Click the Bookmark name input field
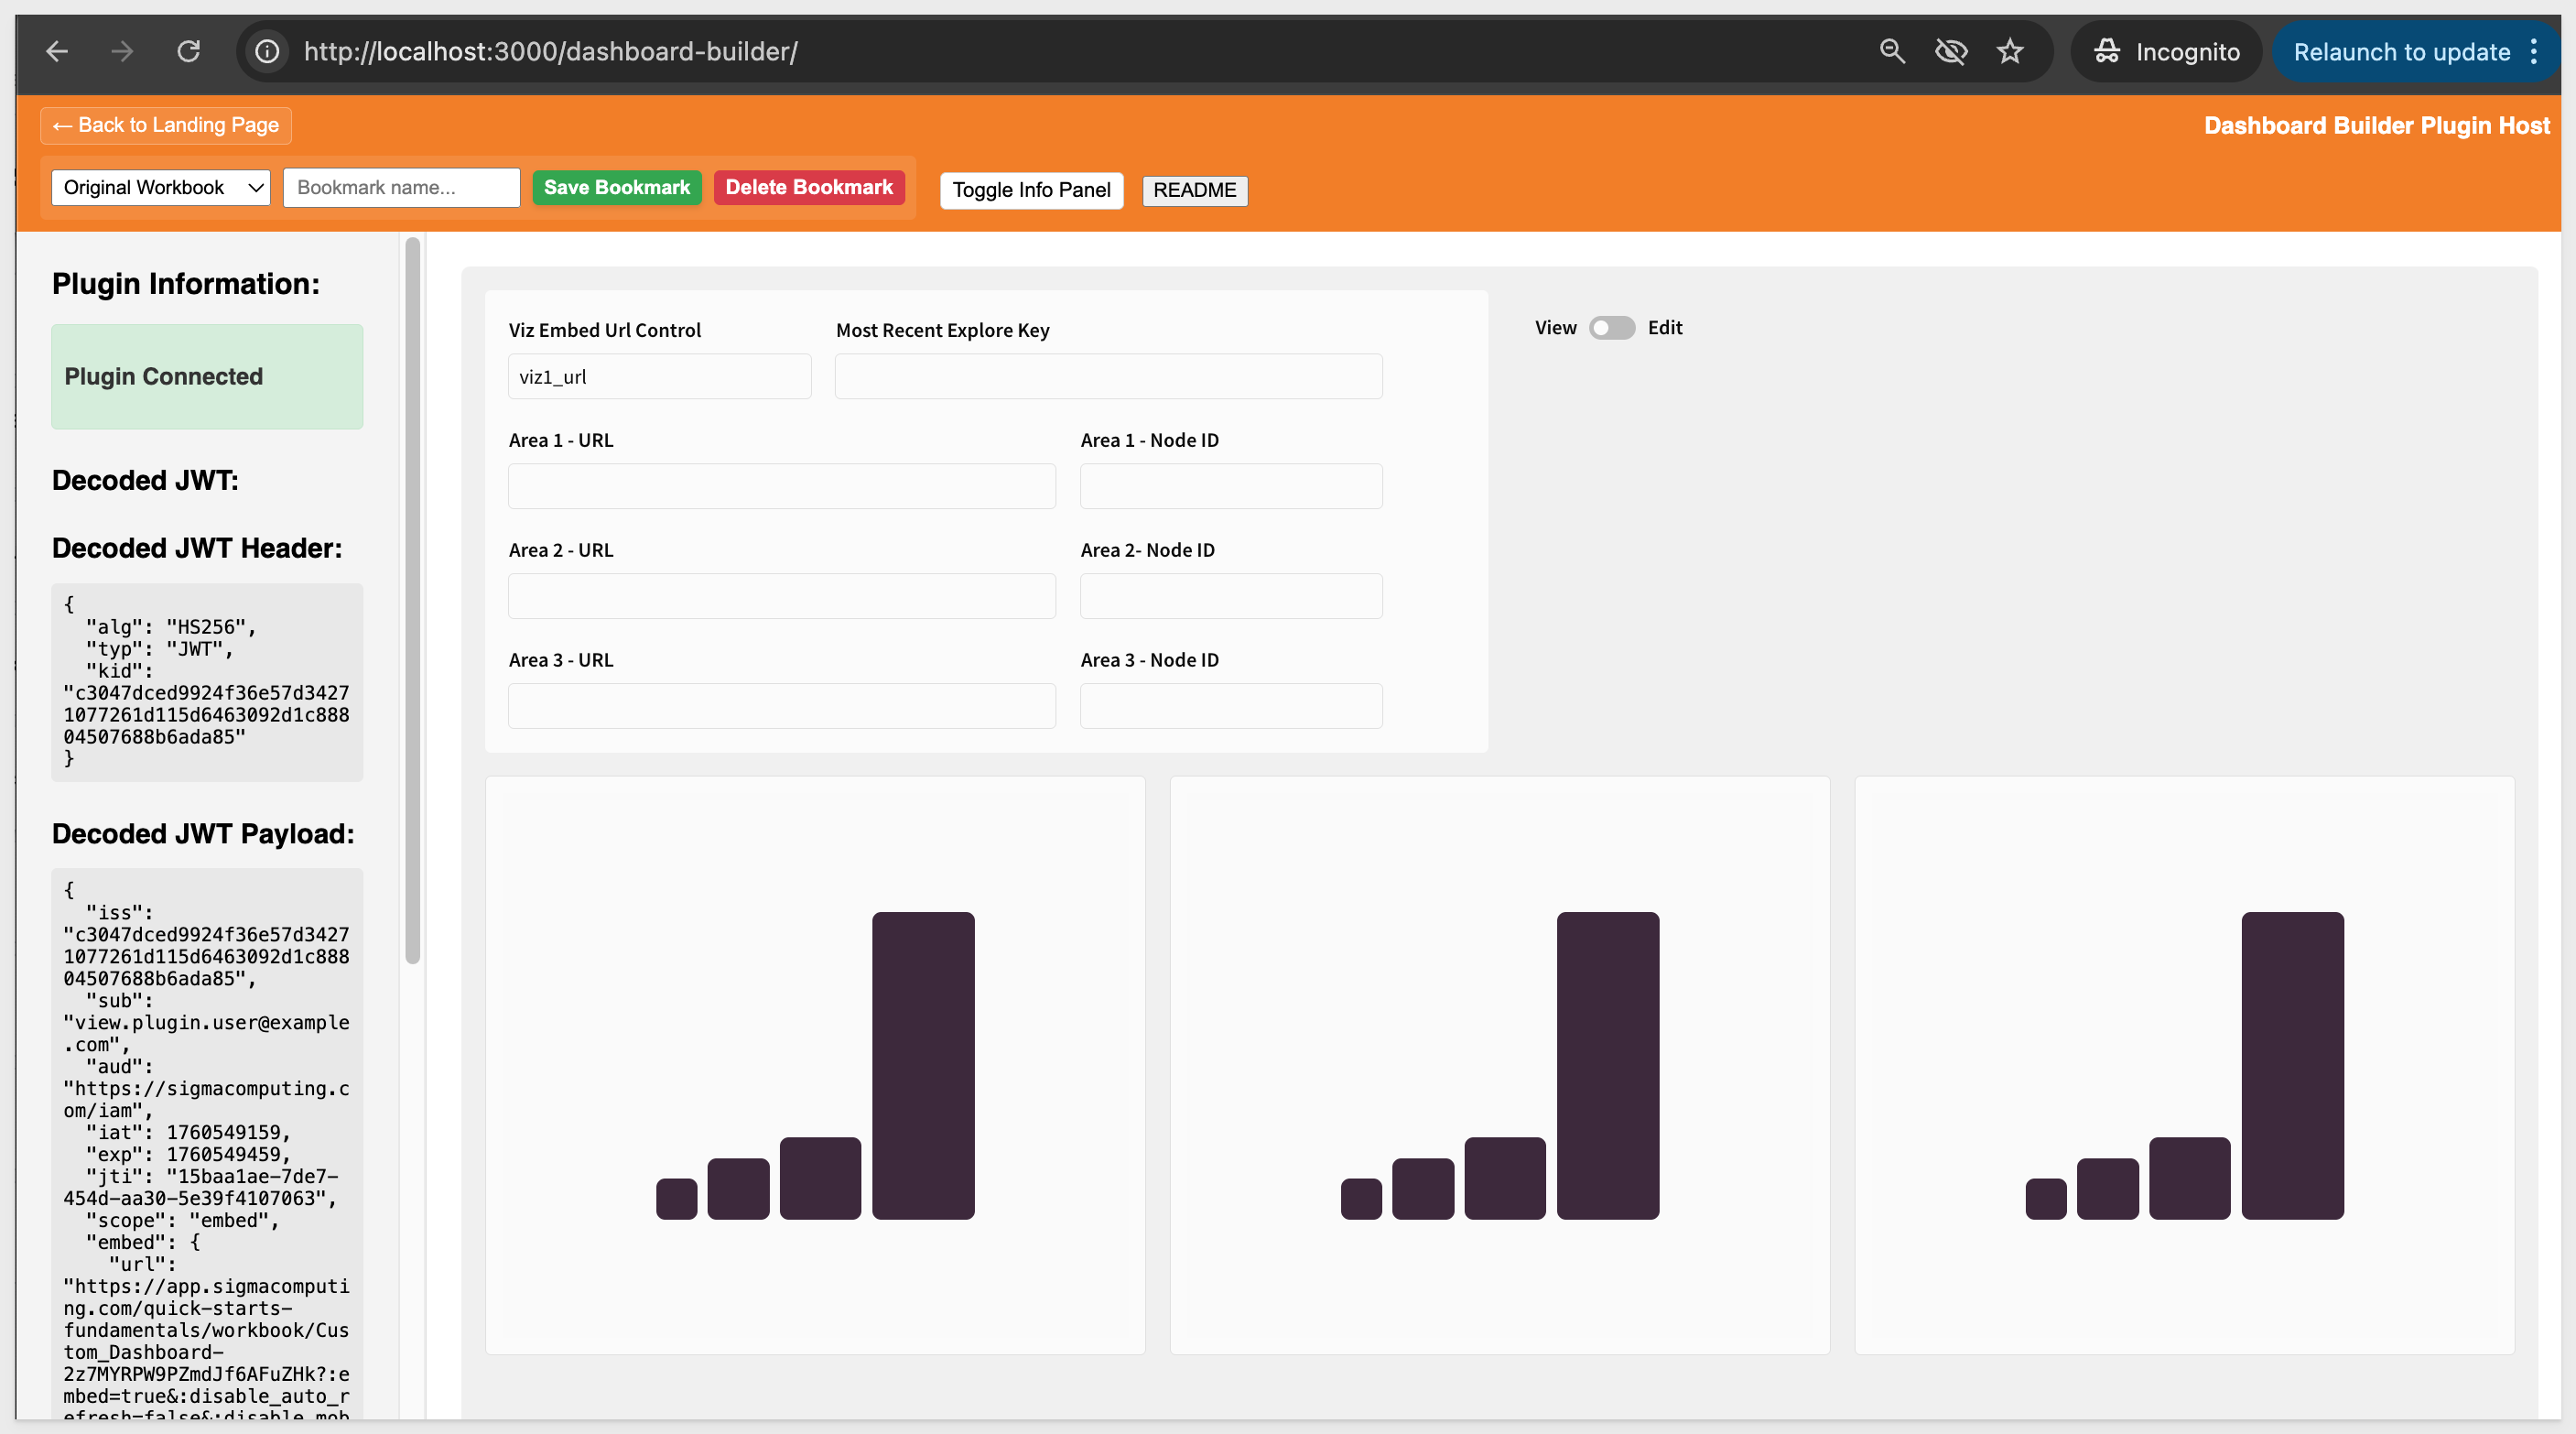 pyautogui.click(x=401, y=188)
